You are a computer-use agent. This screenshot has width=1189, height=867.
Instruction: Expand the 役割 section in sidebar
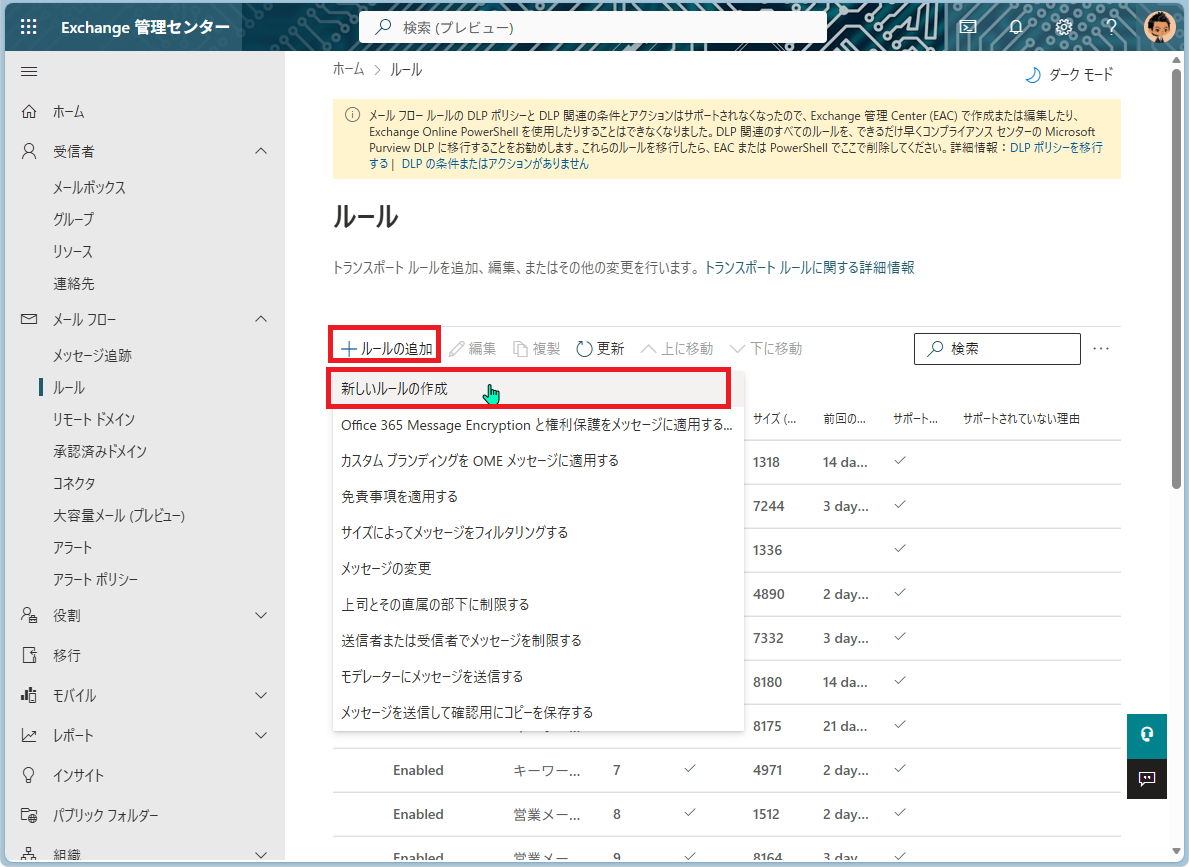pos(261,615)
